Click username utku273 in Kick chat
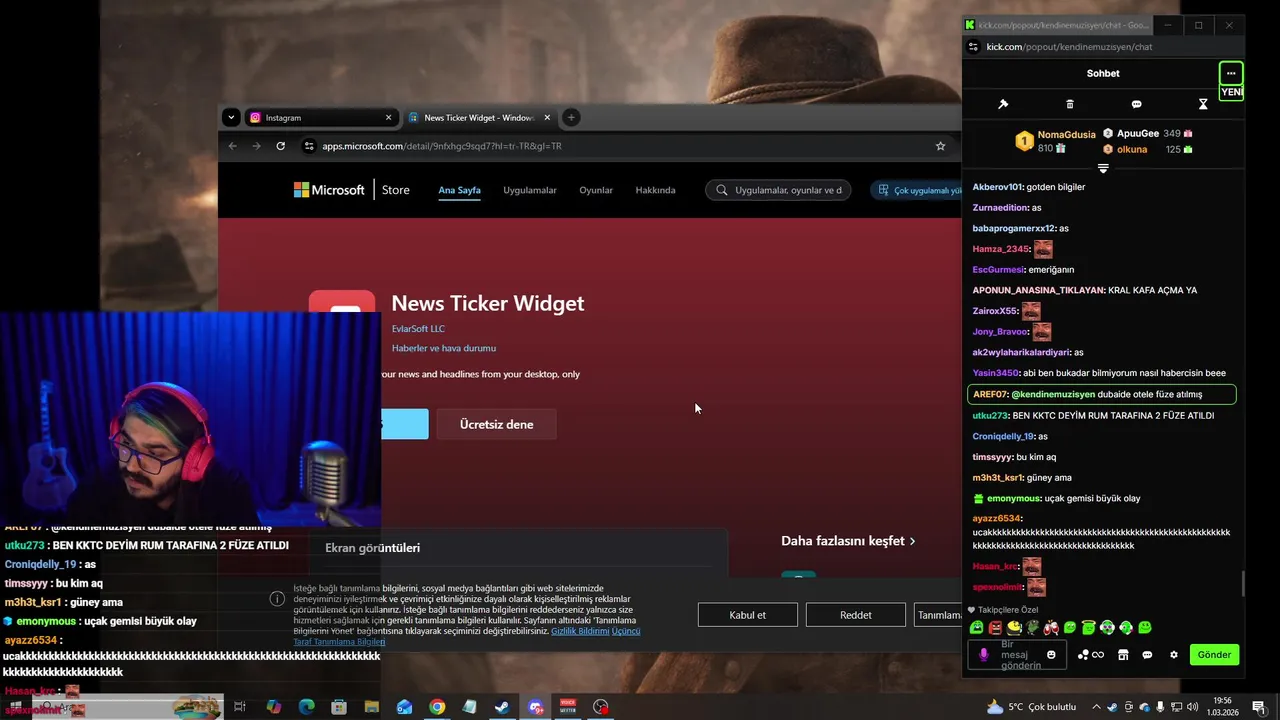This screenshot has width=1280, height=720. coord(990,415)
